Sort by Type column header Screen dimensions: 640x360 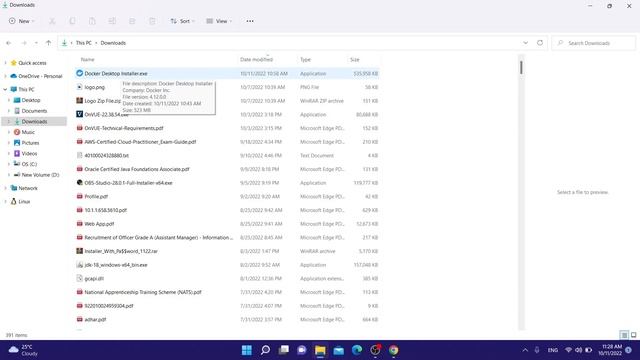click(305, 60)
